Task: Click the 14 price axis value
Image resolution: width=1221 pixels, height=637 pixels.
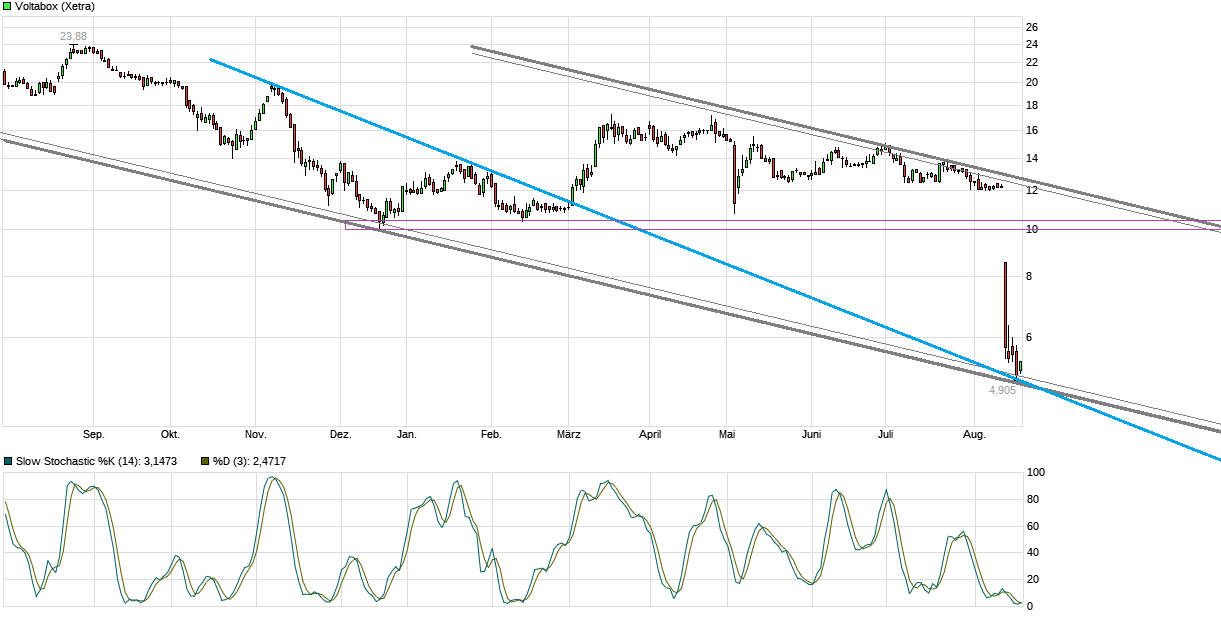Action: [1033, 158]
